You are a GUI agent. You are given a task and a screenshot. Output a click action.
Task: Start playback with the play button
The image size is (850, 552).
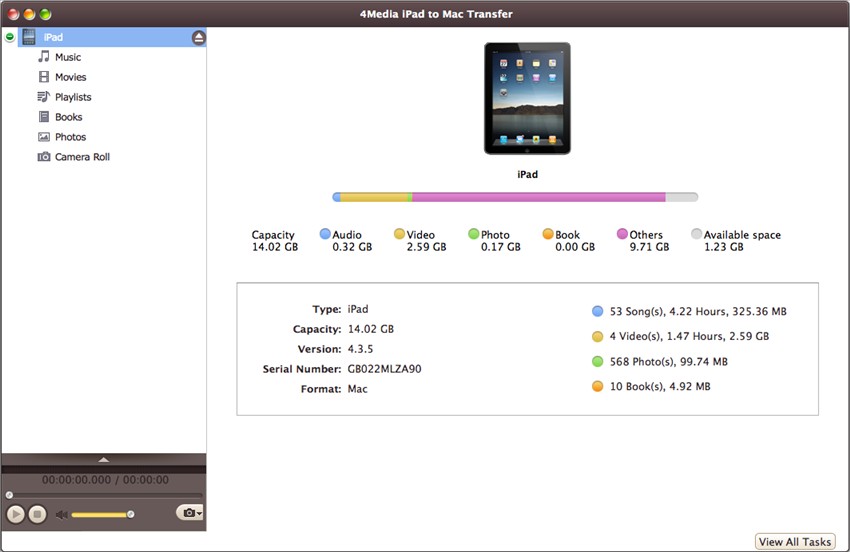pyautogui.click(x=16, y=514)
